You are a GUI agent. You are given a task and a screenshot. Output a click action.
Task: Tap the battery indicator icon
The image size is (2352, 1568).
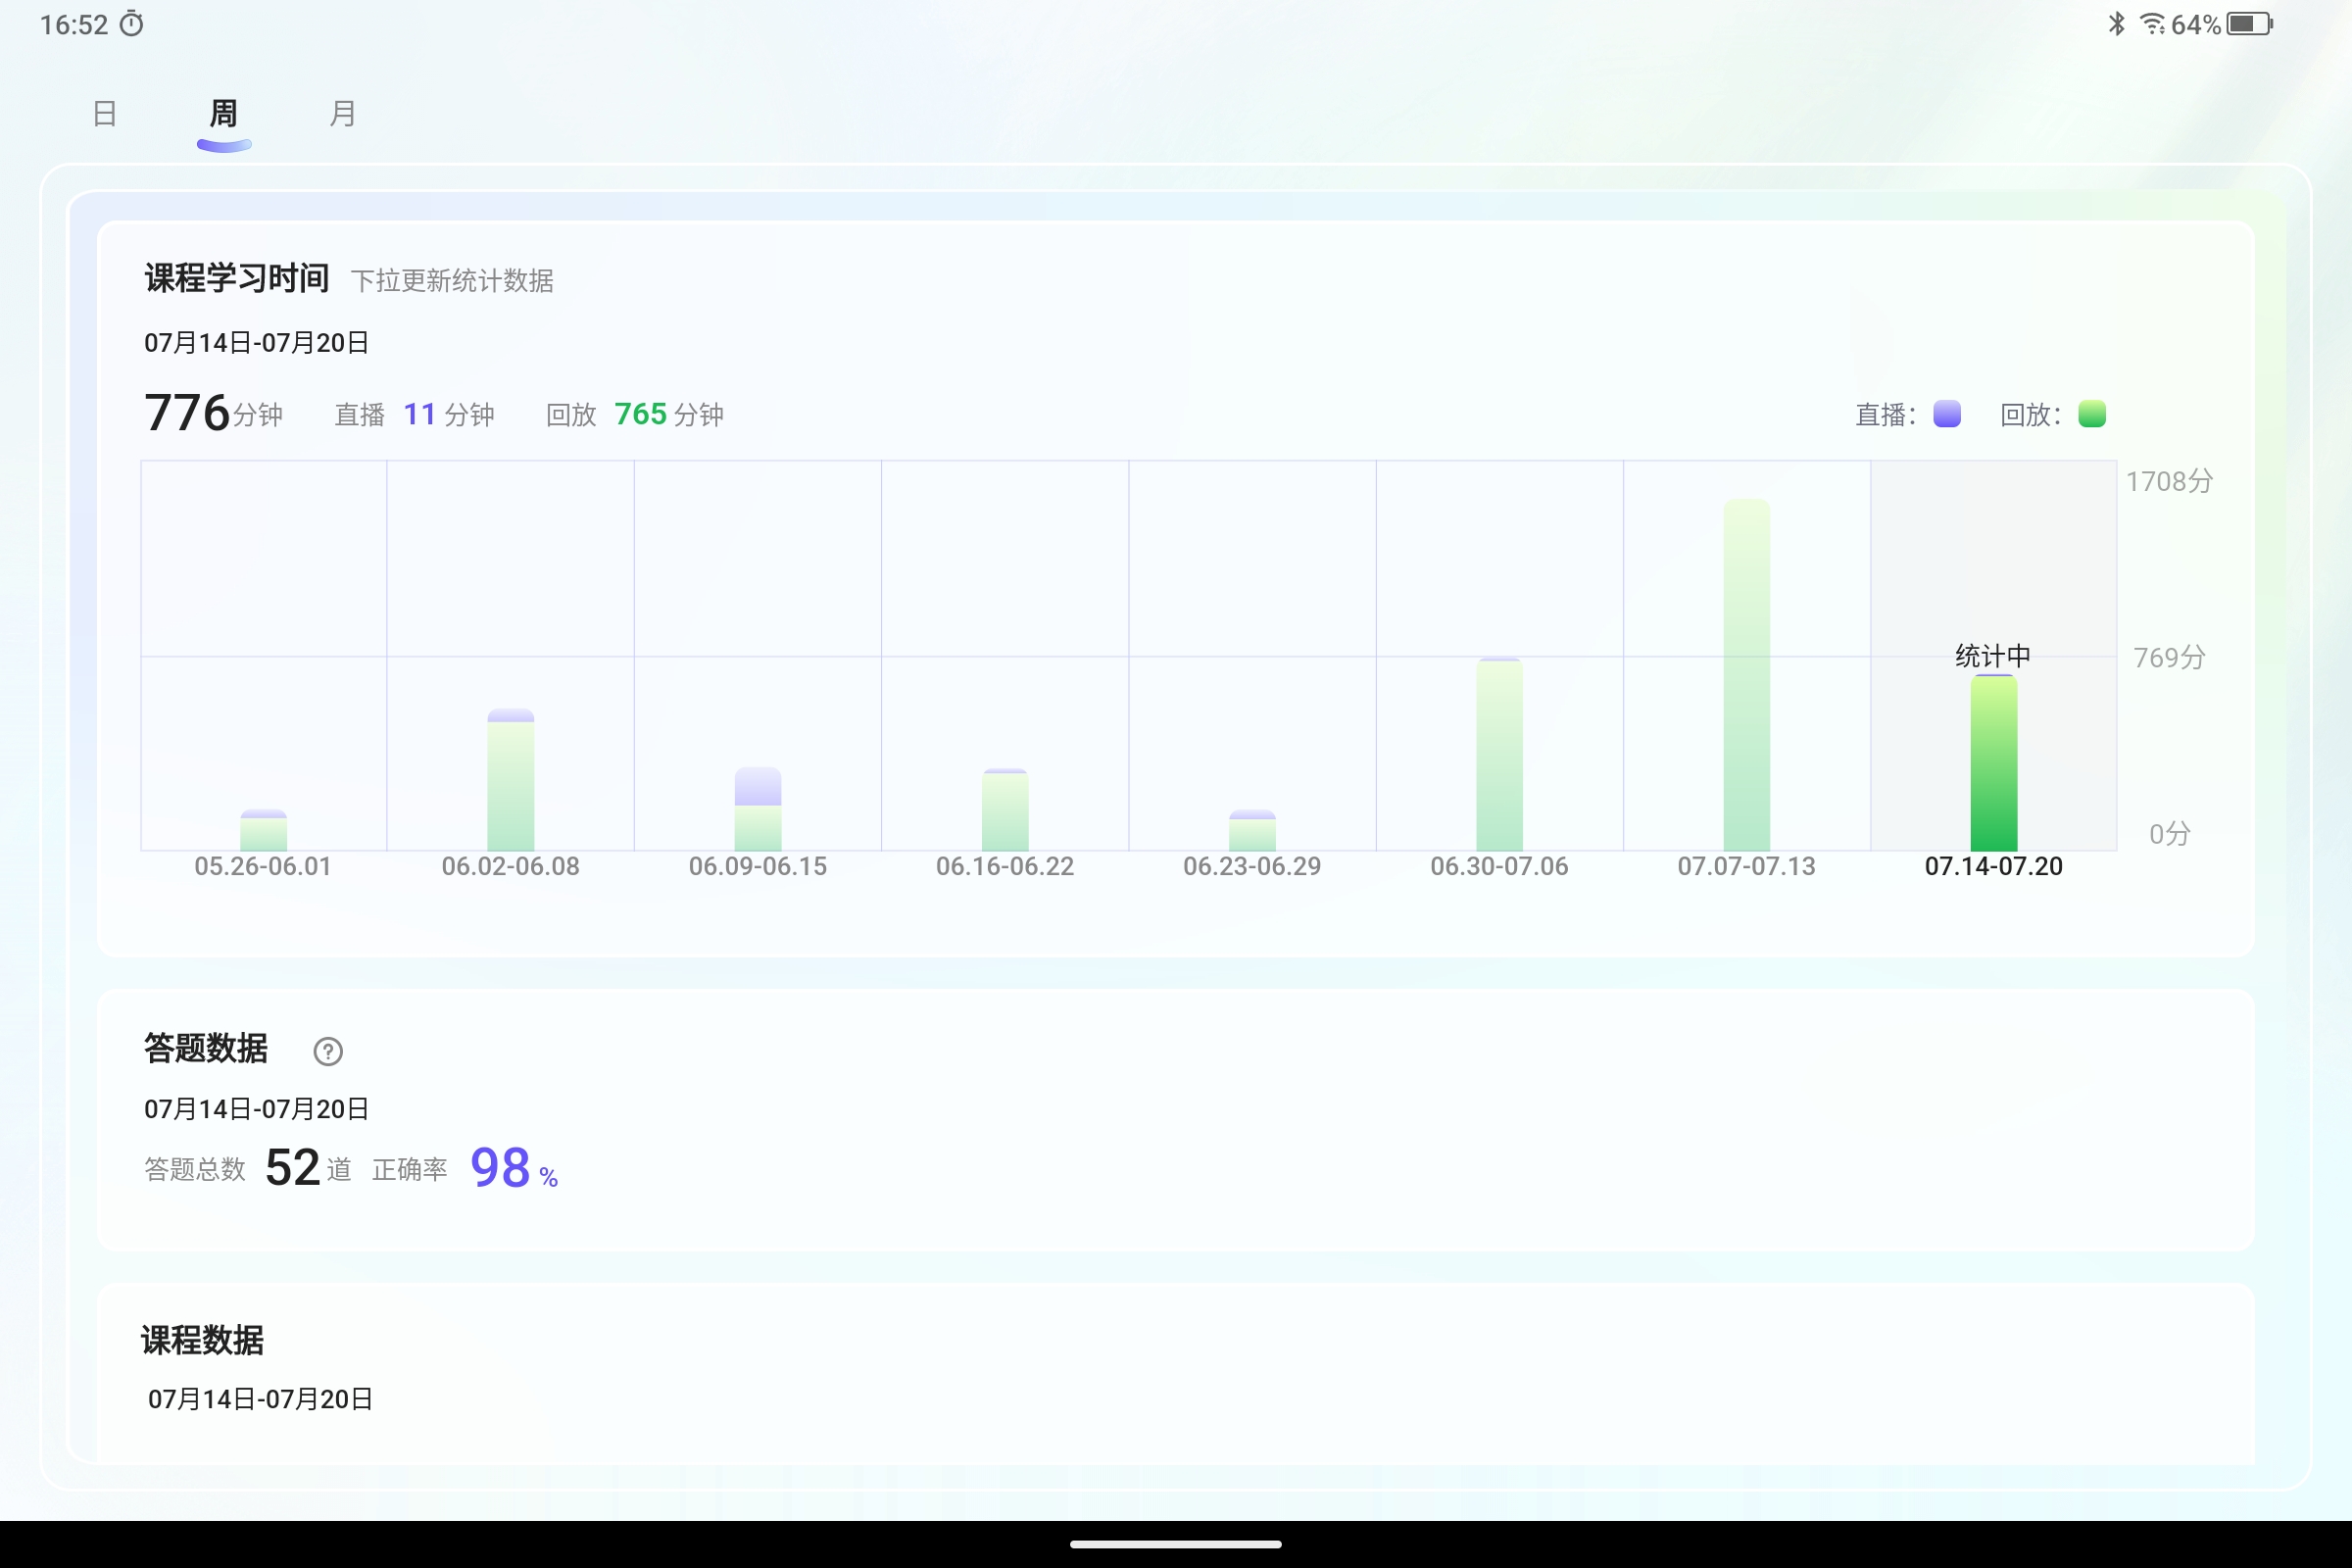tap(2250, 24)
